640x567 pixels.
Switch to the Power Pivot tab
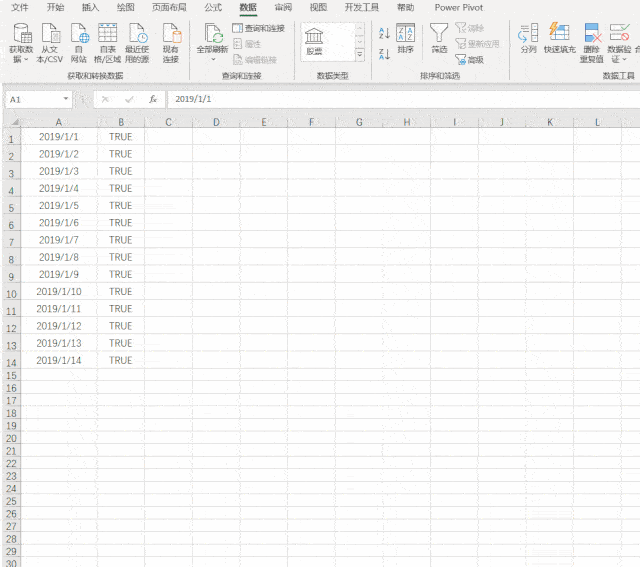(x=458, y=7)
